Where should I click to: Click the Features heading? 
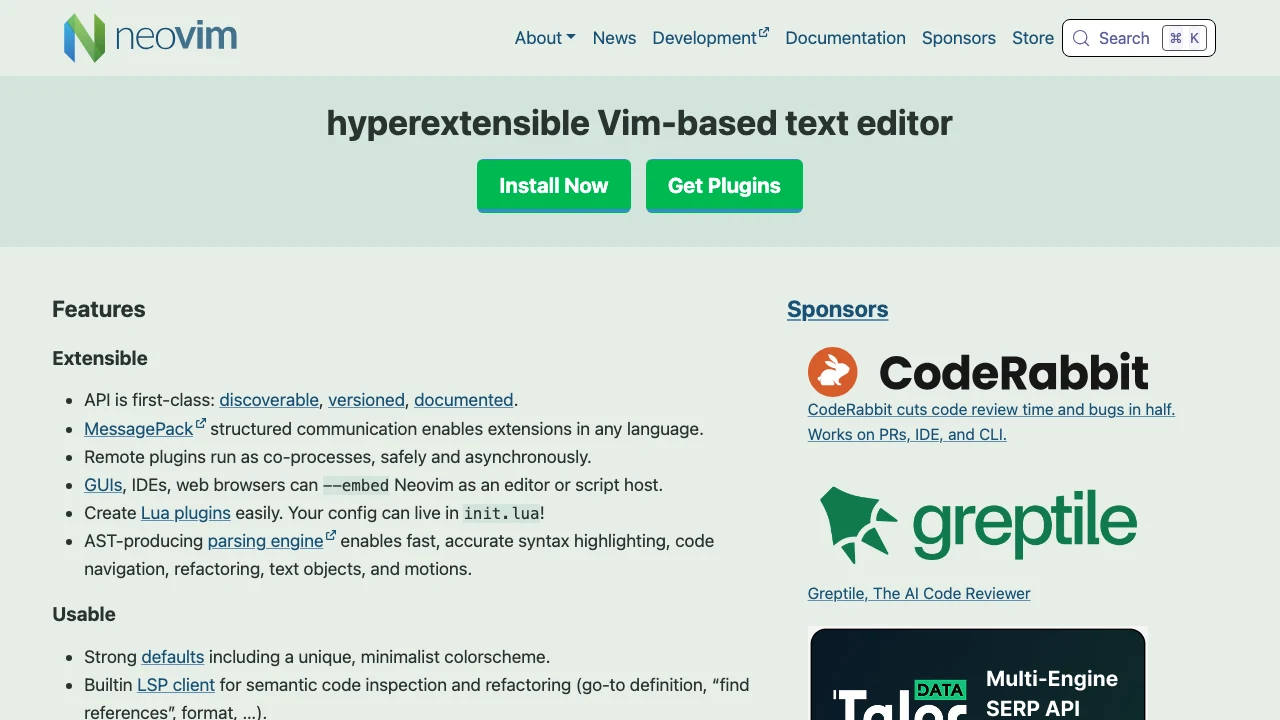[99, 309]
